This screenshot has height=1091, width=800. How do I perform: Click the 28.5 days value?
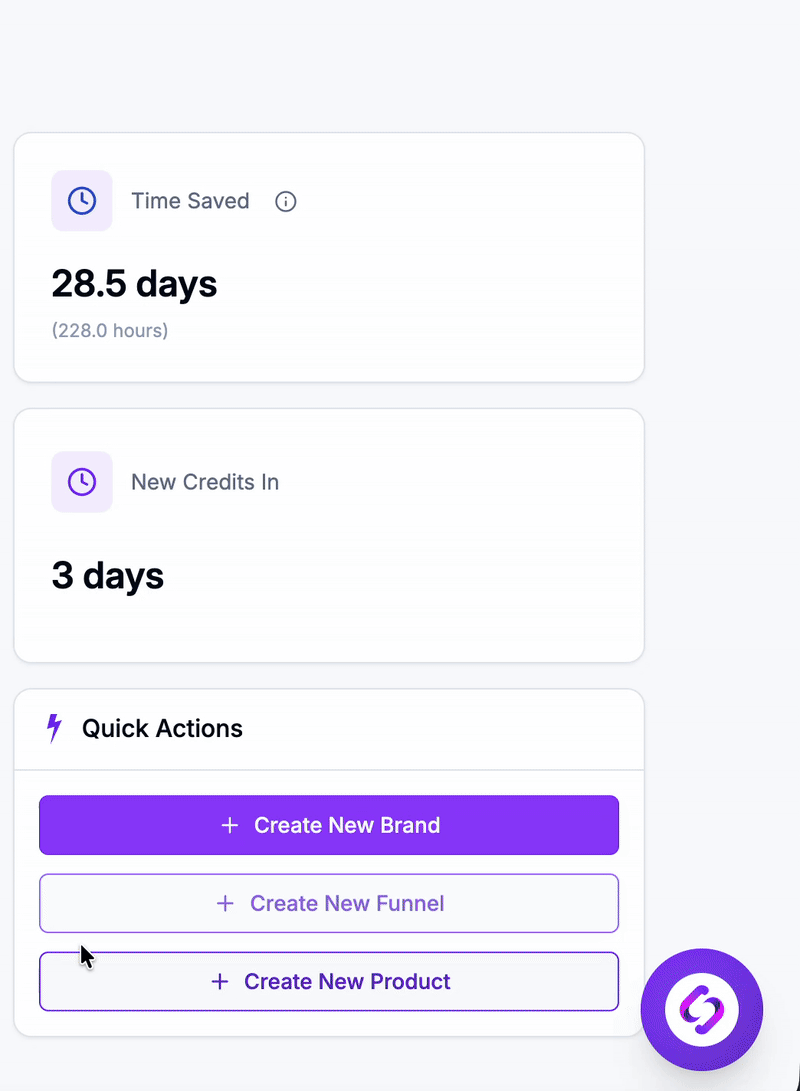pos(134,284)
